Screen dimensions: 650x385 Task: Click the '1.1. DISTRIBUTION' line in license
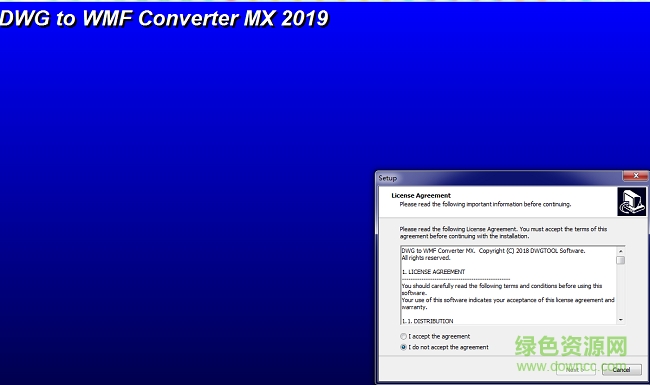427,321
